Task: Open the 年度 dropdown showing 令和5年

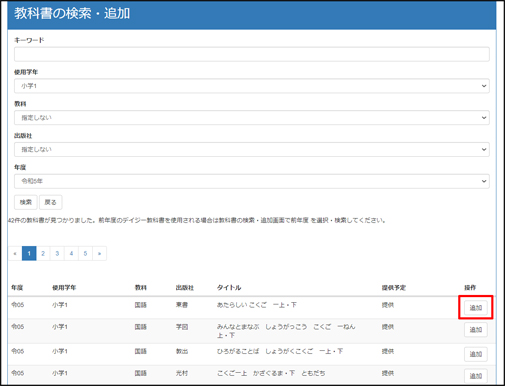Action: tap(252, 181)
